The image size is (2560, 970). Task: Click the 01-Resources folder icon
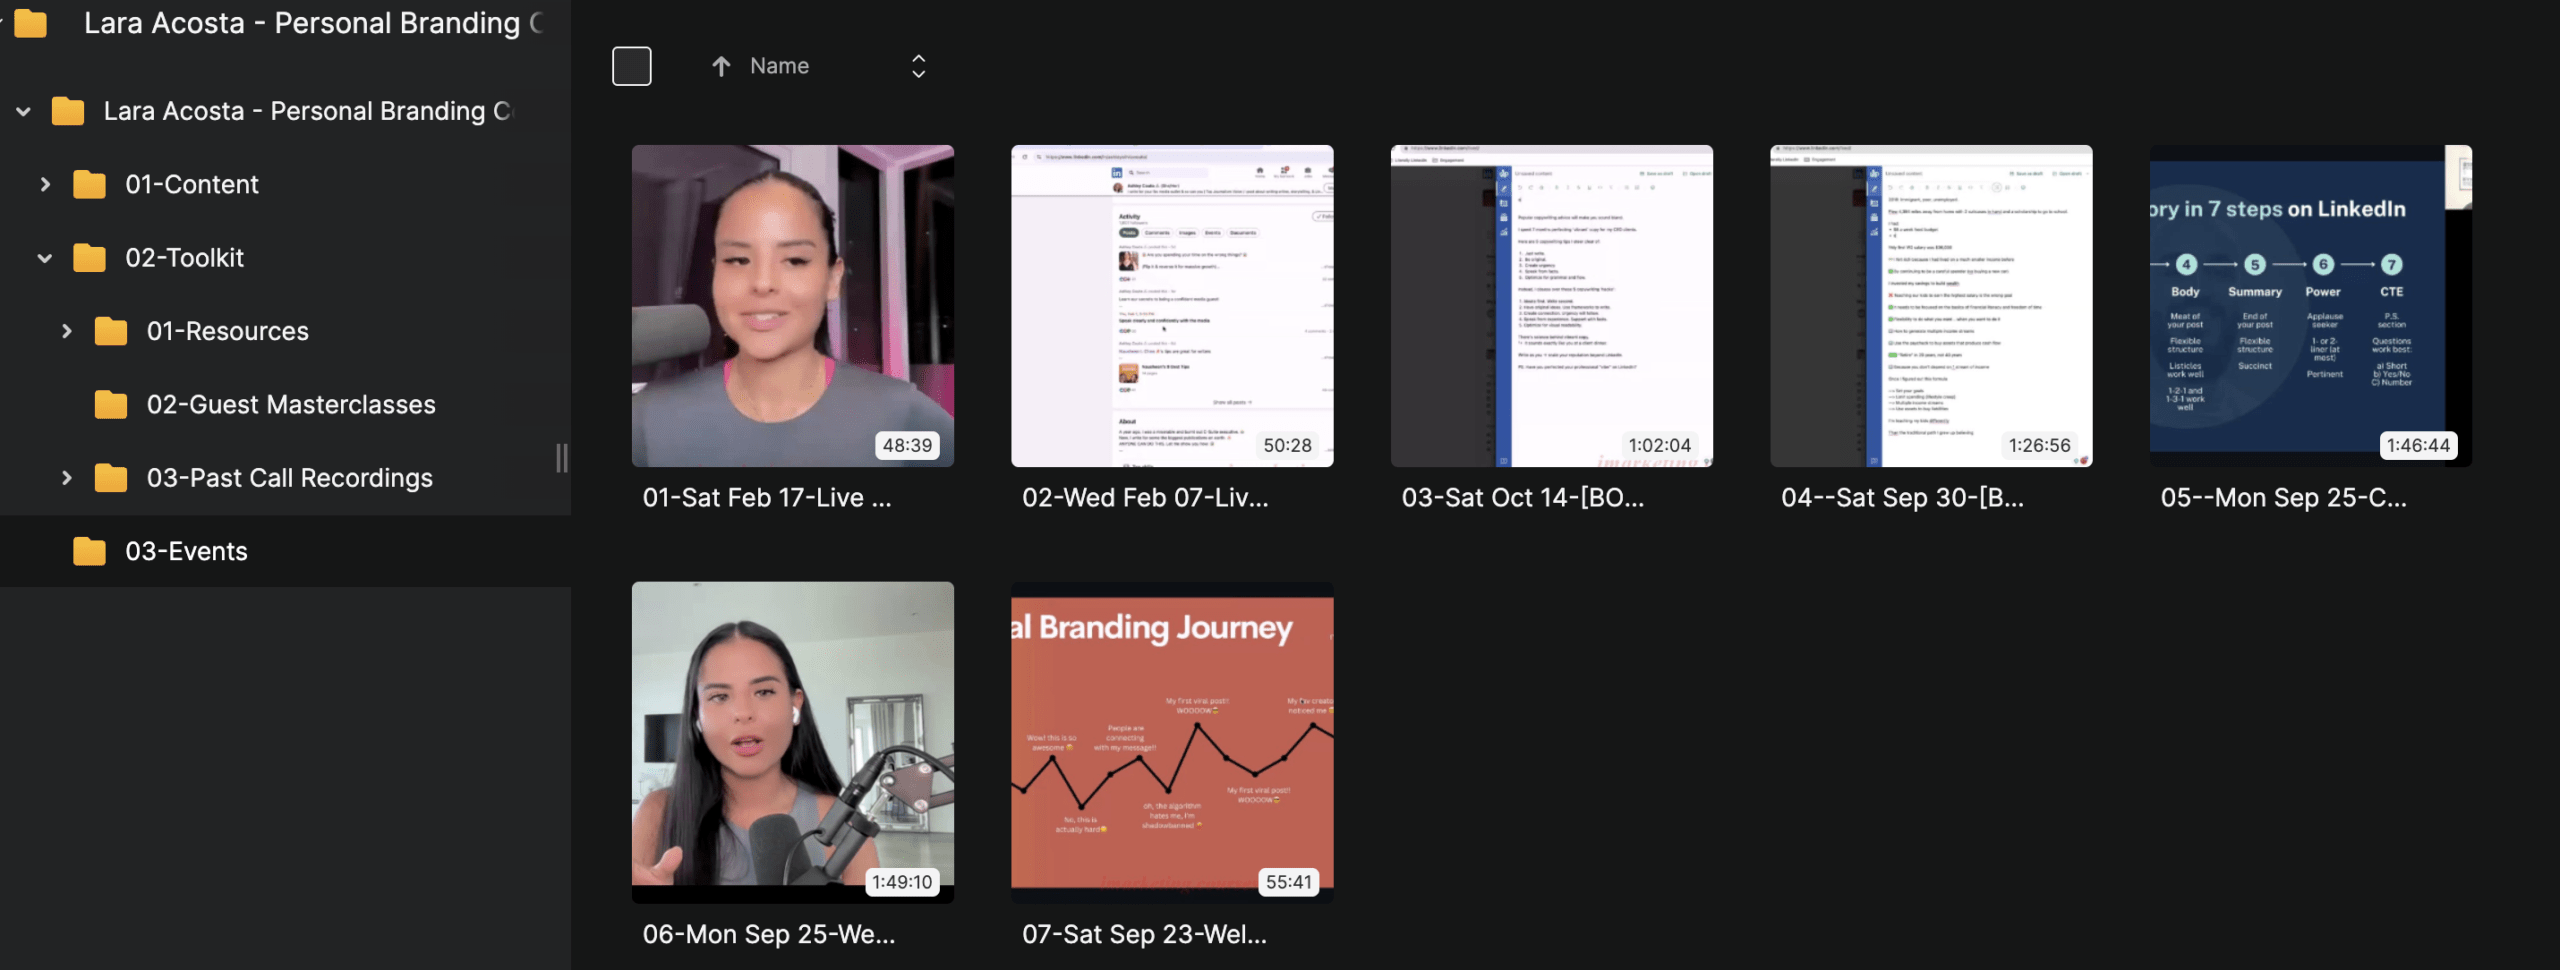click(111, 331)
